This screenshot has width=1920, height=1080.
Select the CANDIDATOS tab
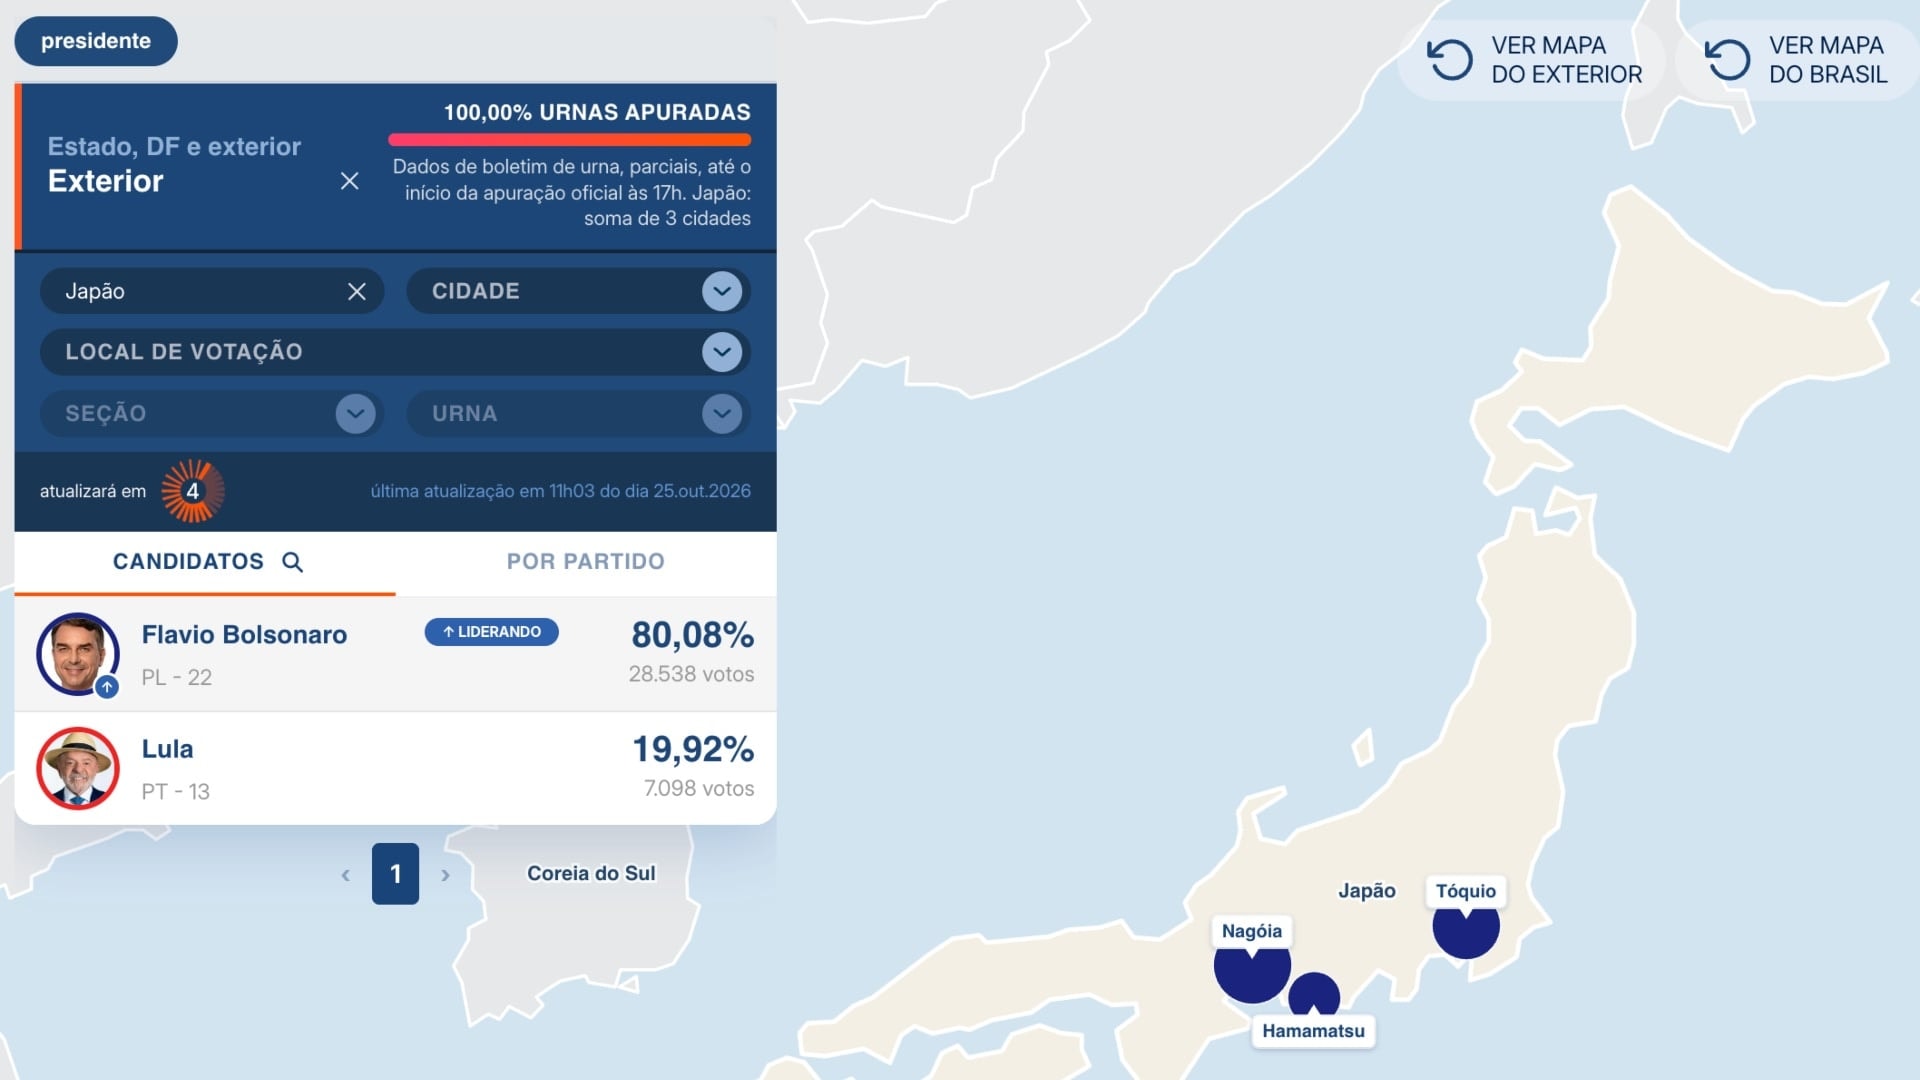tap(205, 562)
